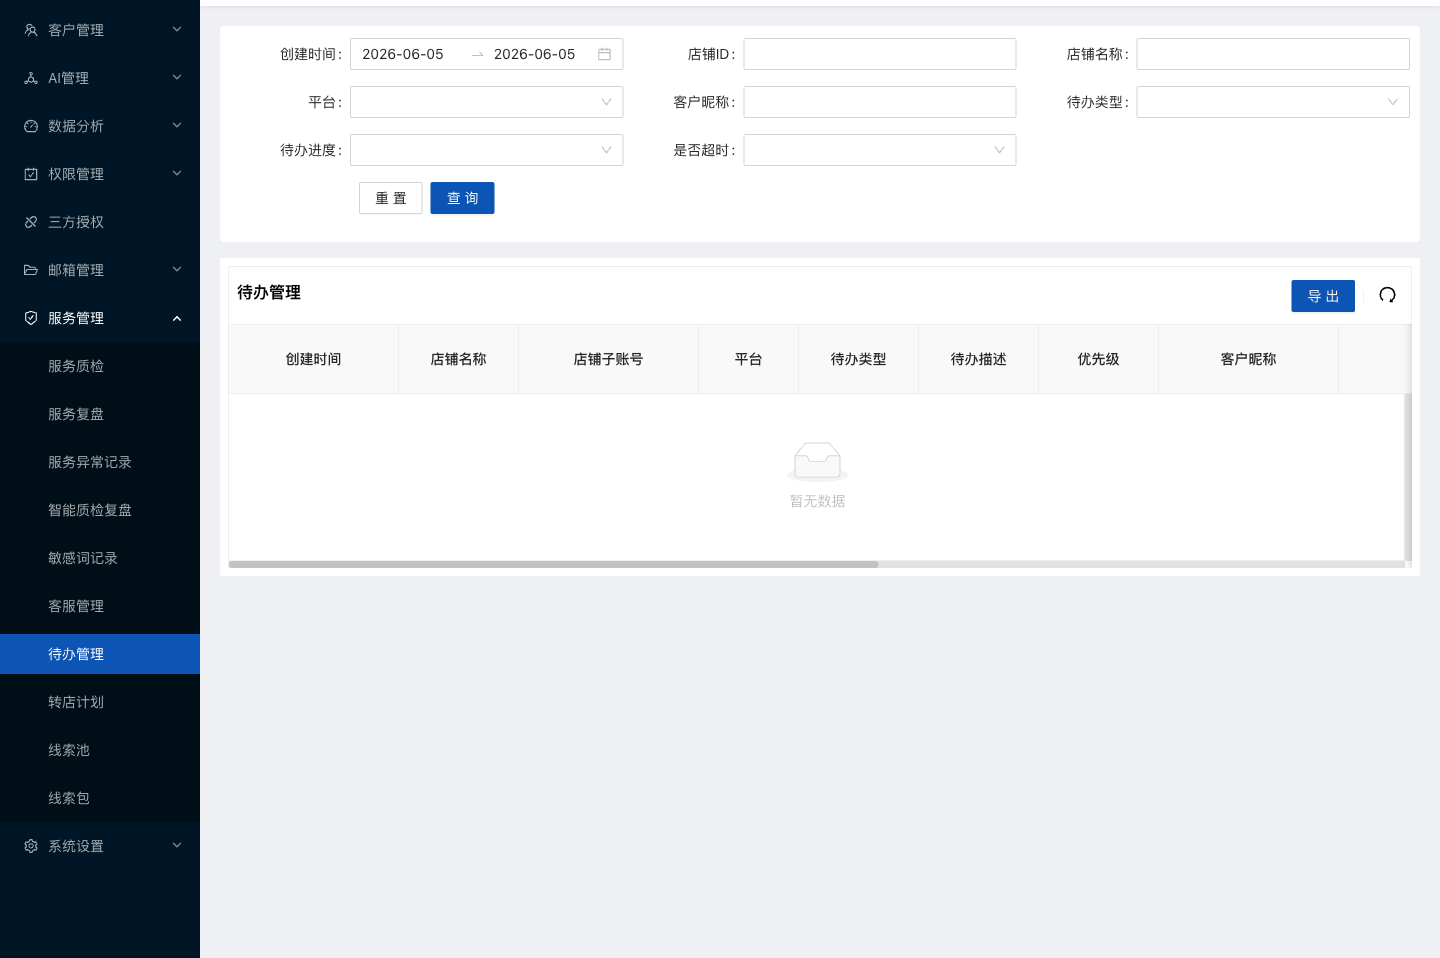This screenshot has height=958, width=1440.
Task: Click the 店铺名称 column header
Action: point(458,359)
